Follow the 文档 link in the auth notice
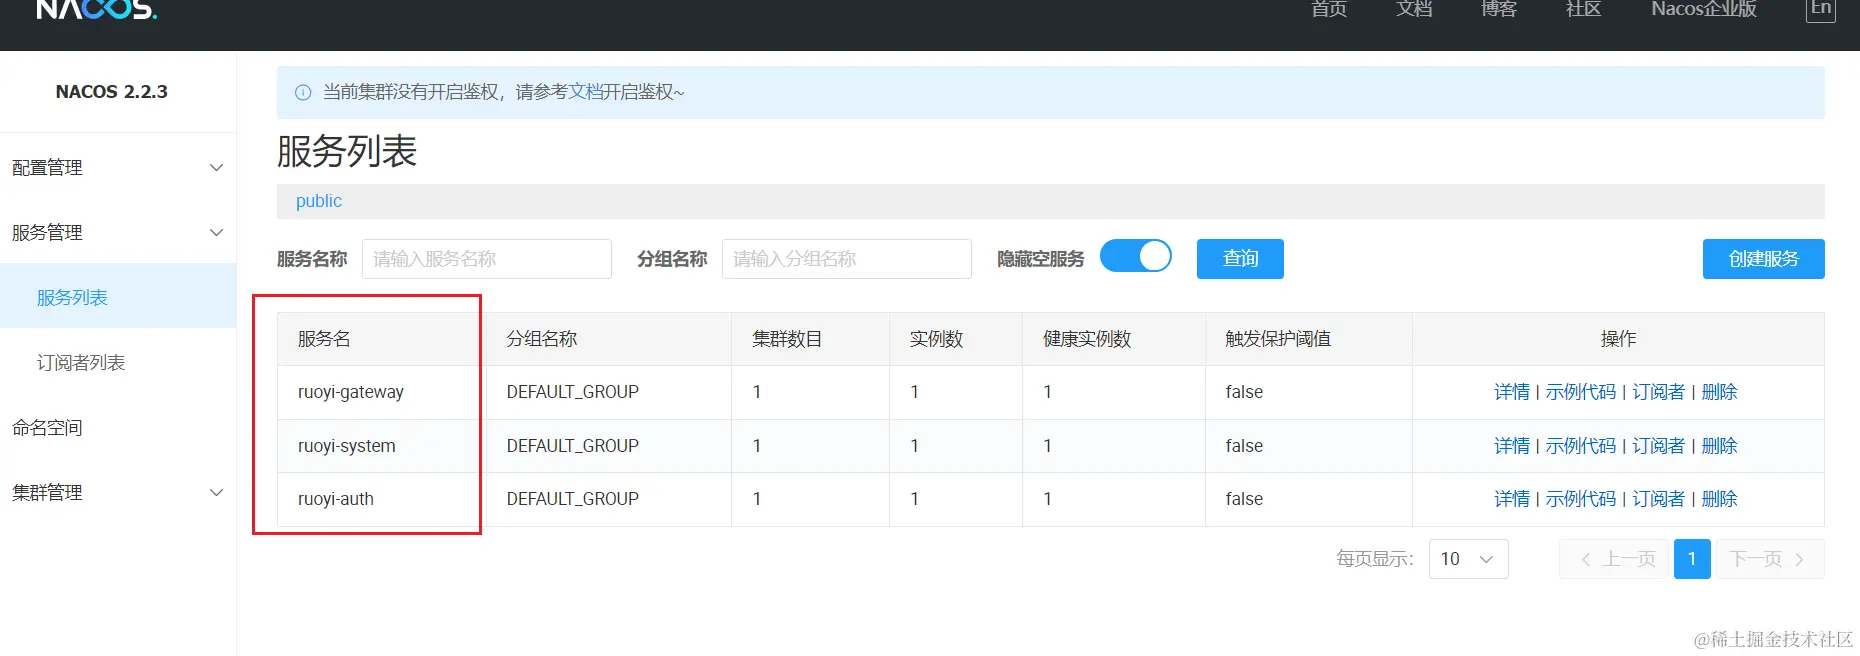The width and height of the screenshot is (1860, 656). (x=586, y=92)
